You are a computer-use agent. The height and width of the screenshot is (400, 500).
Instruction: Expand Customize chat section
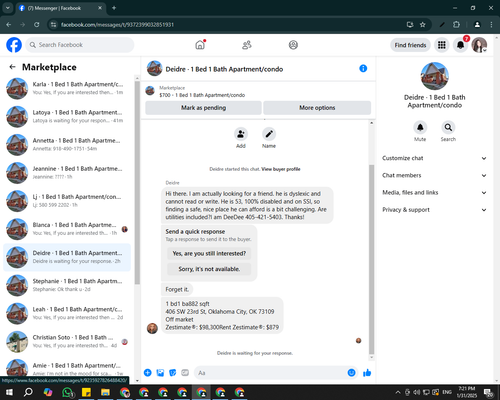(x=434, y=158)
